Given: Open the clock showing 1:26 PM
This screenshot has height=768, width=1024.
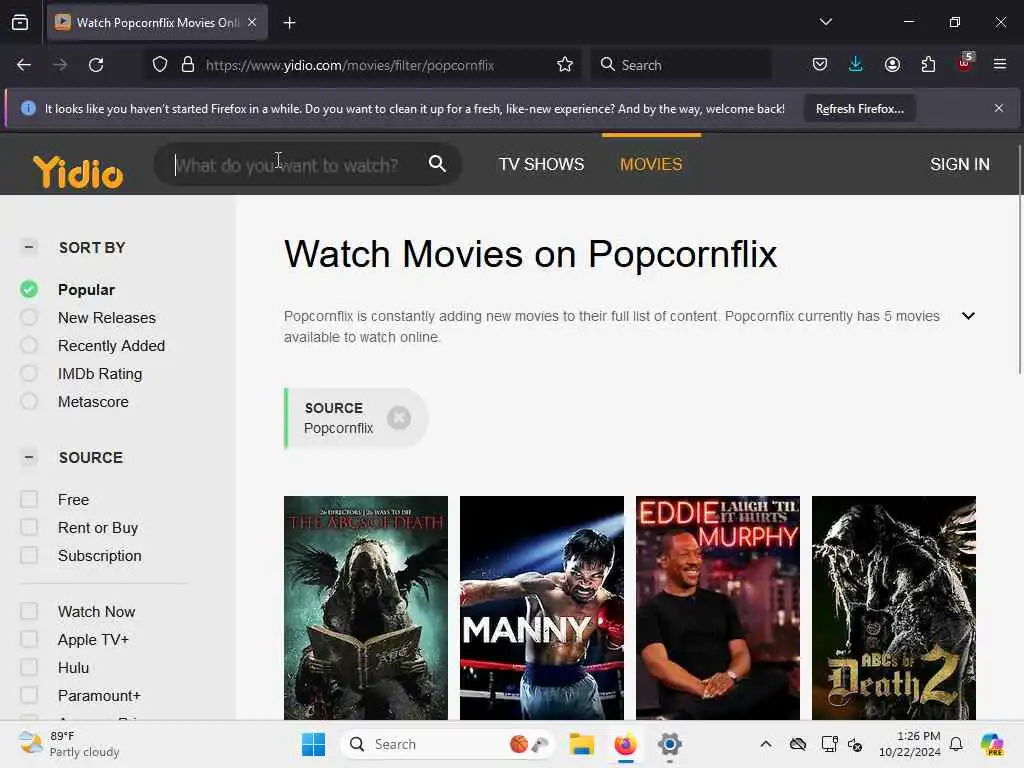Looking at the screenshot, I should click(909, 744).
